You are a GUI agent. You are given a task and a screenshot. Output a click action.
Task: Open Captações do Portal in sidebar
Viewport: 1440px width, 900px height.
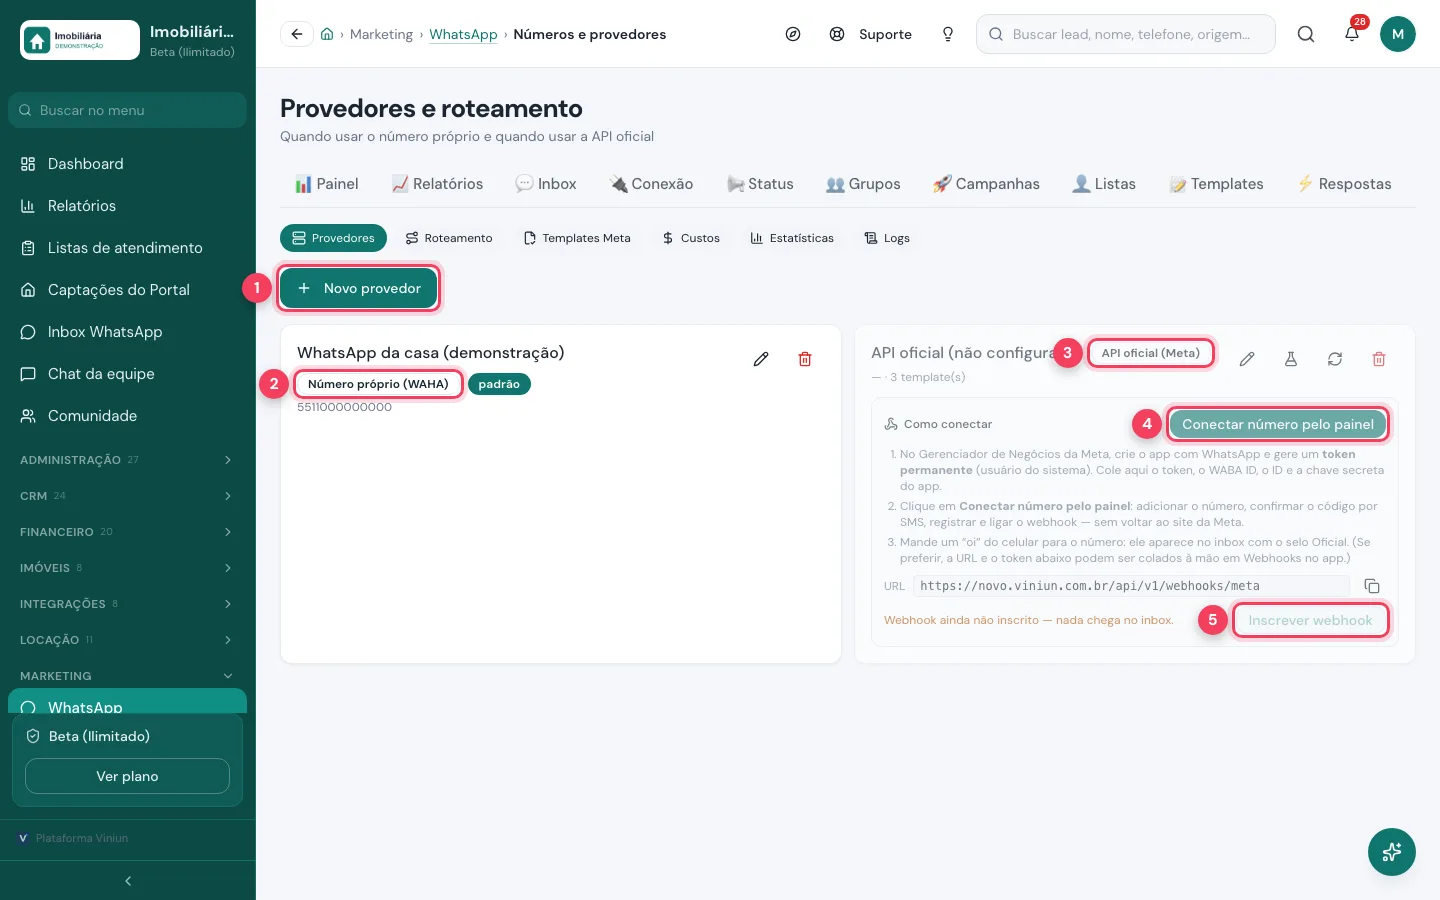coord(127,290)
